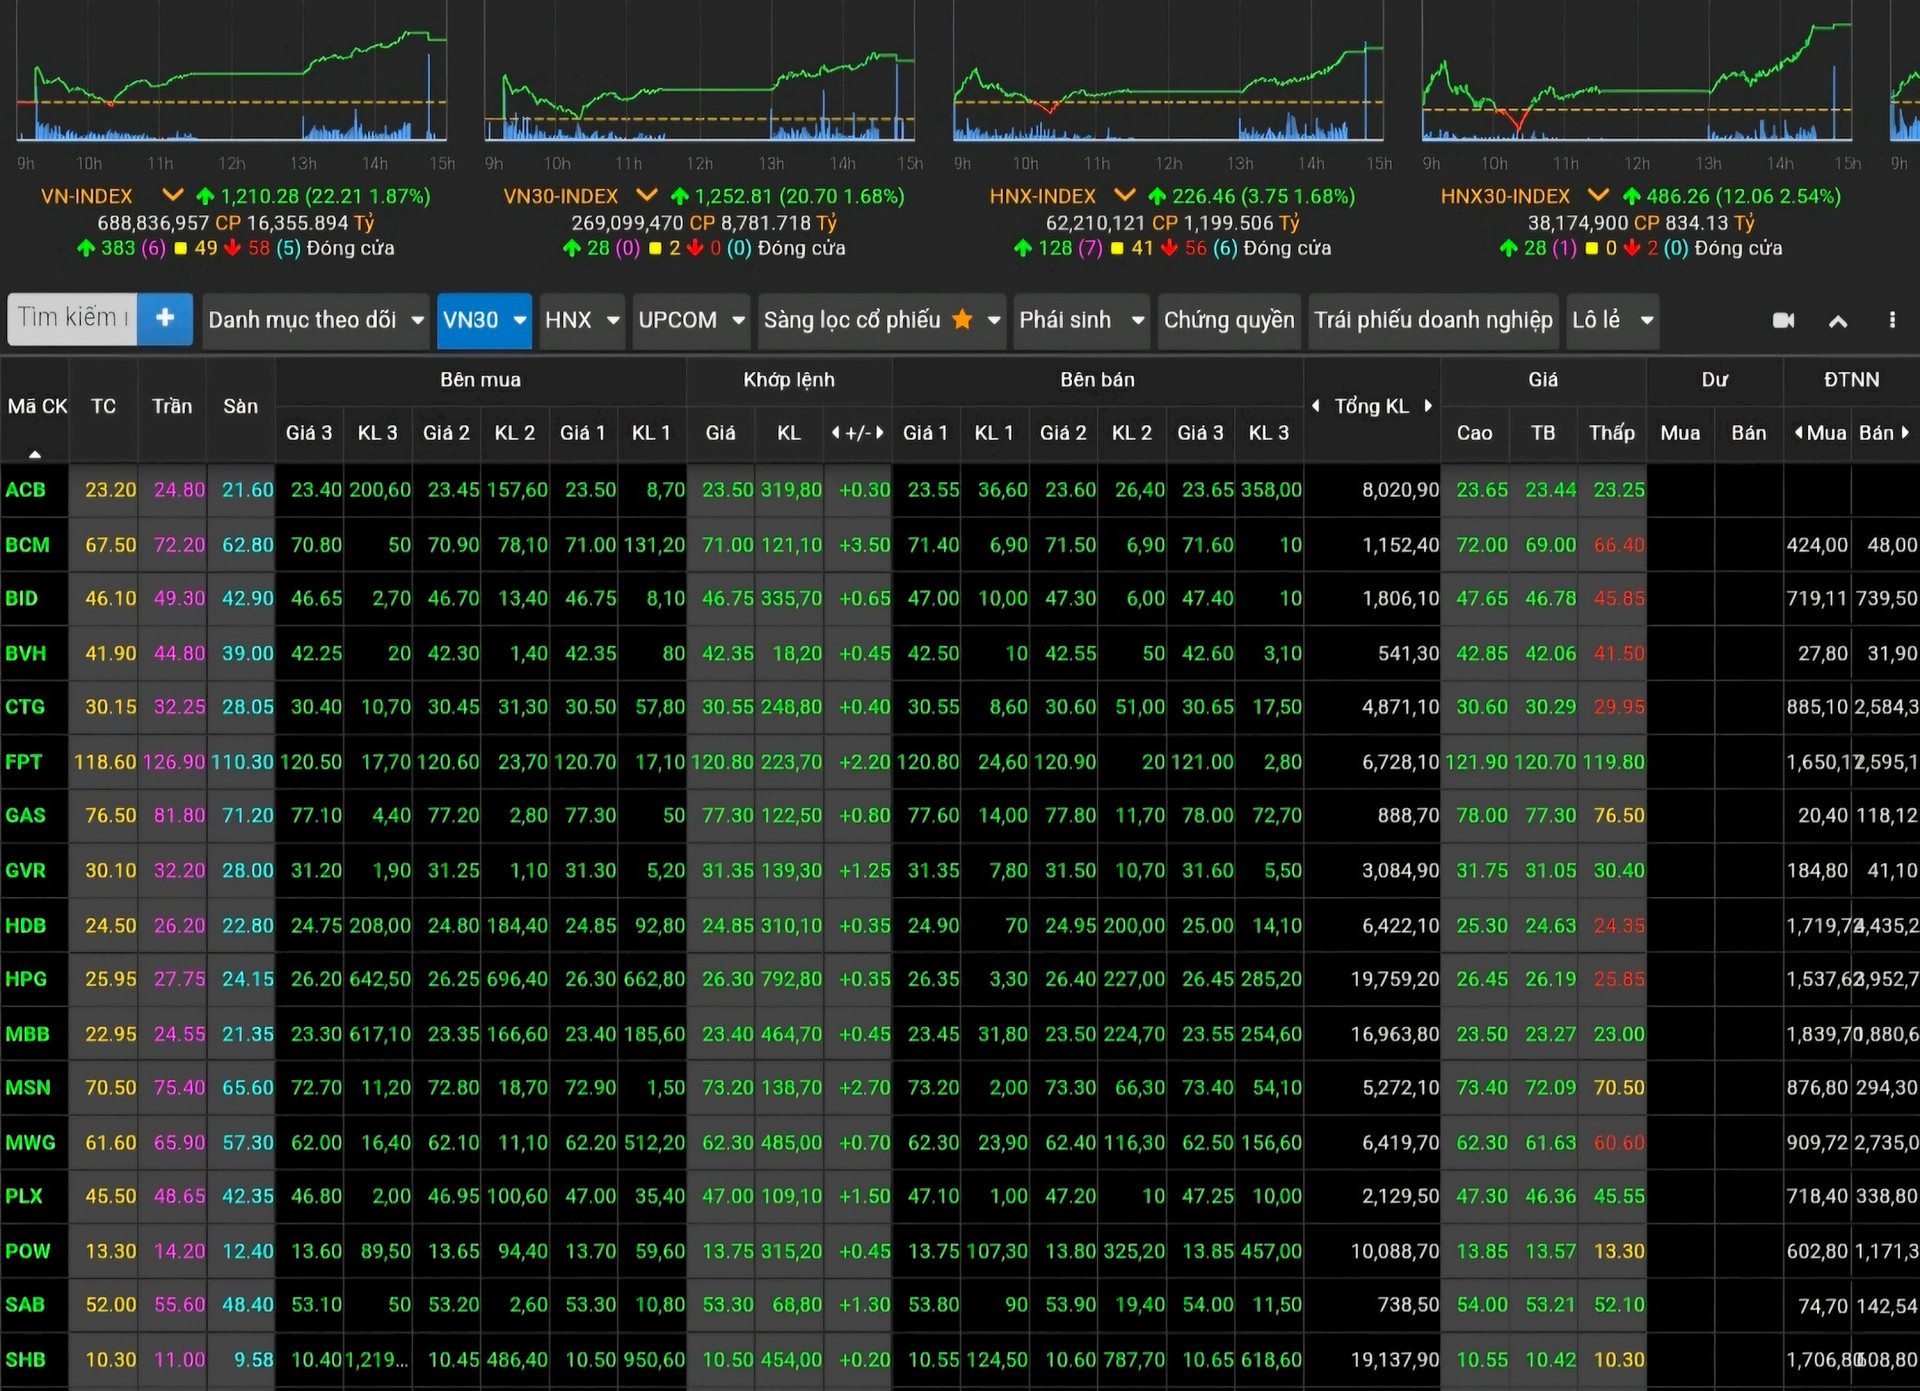This screenshot has height=1391, width=1920.
Task: Select the MWG stock symbol
Action: [30, 1142]
